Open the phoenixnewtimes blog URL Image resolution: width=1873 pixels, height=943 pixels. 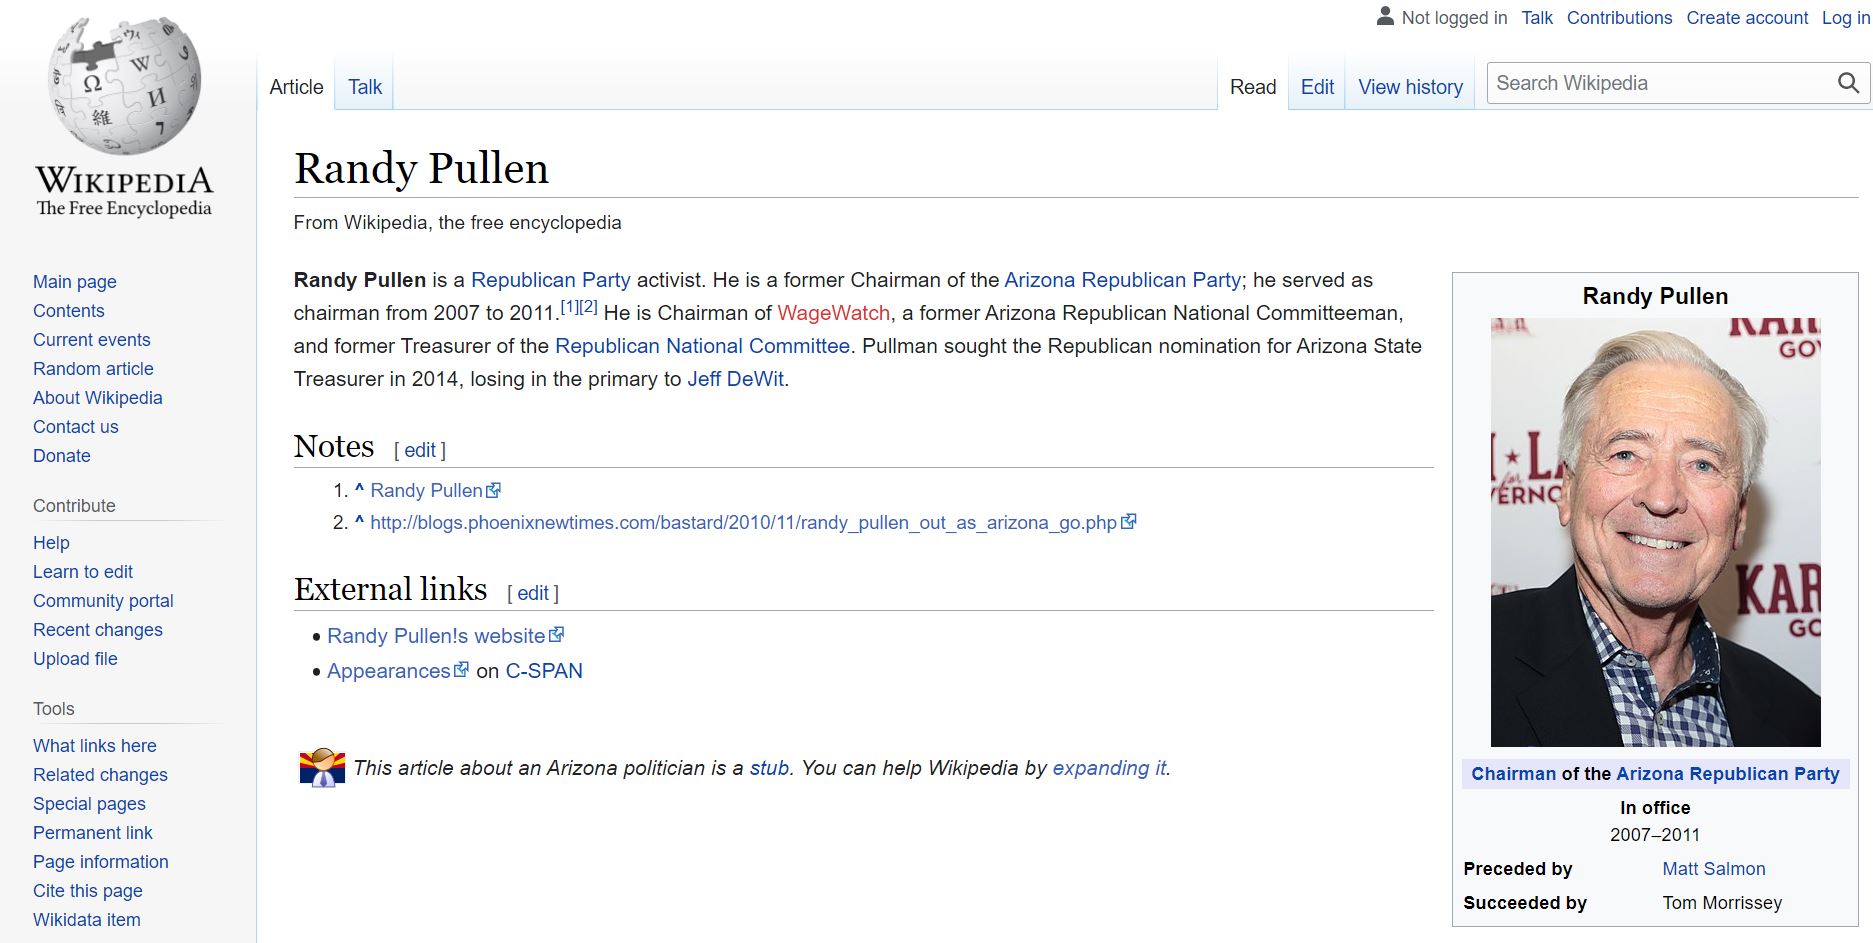[x=743, y=522]
